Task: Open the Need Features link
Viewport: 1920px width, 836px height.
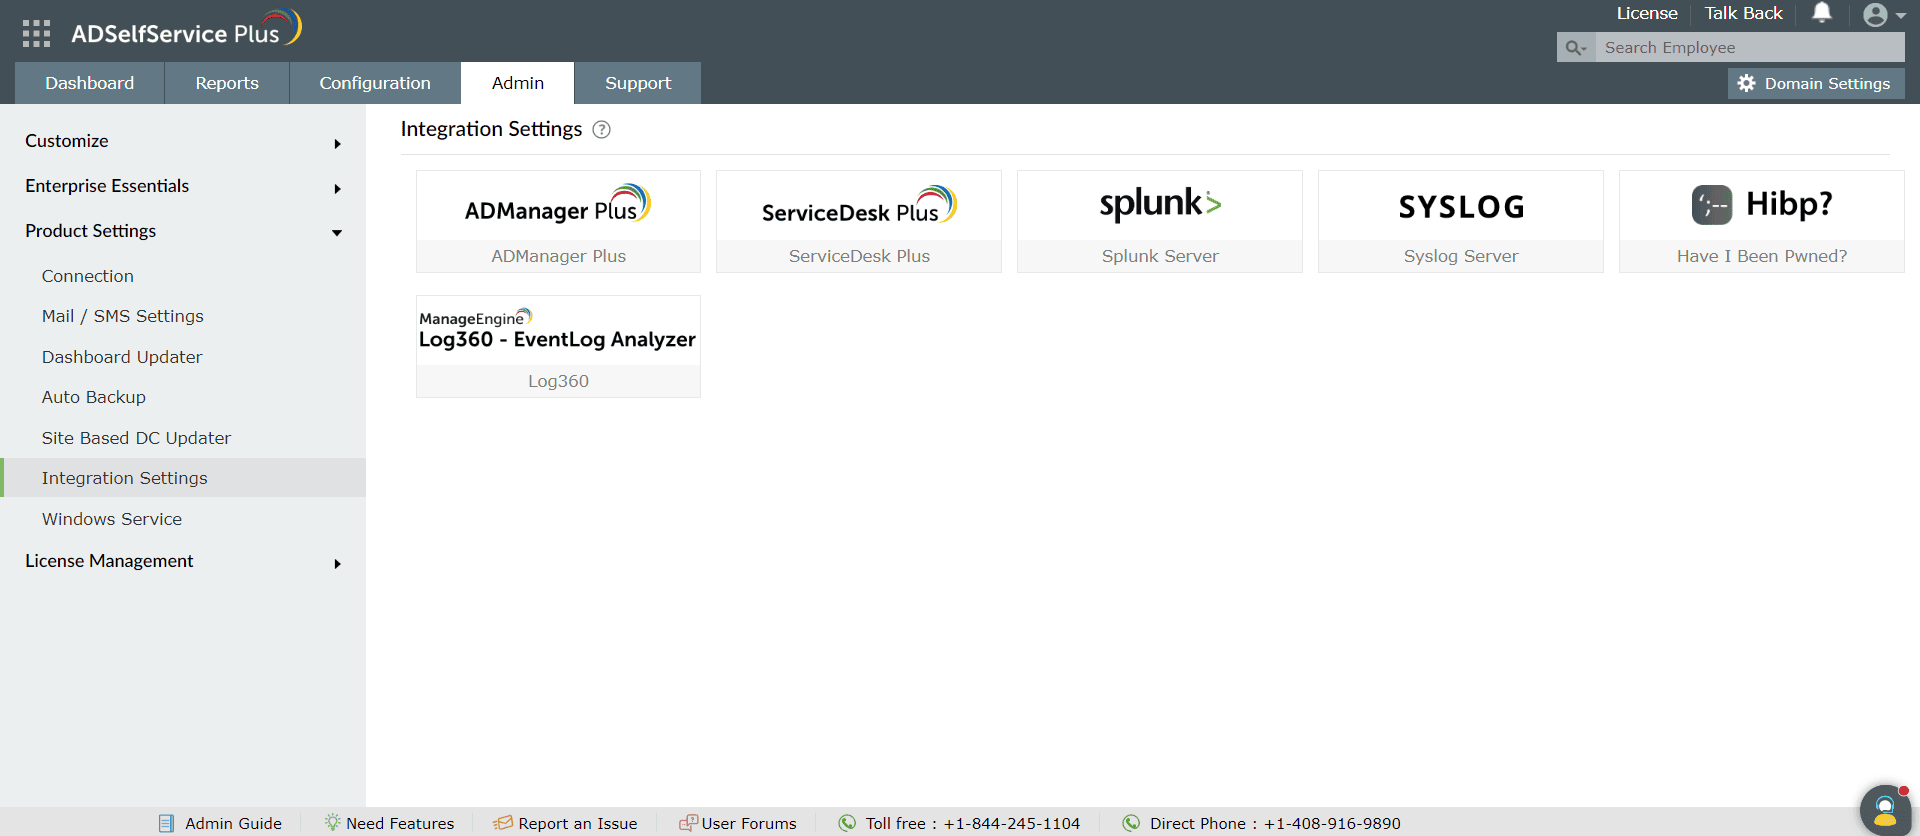Action: click(x=400, y=823)
